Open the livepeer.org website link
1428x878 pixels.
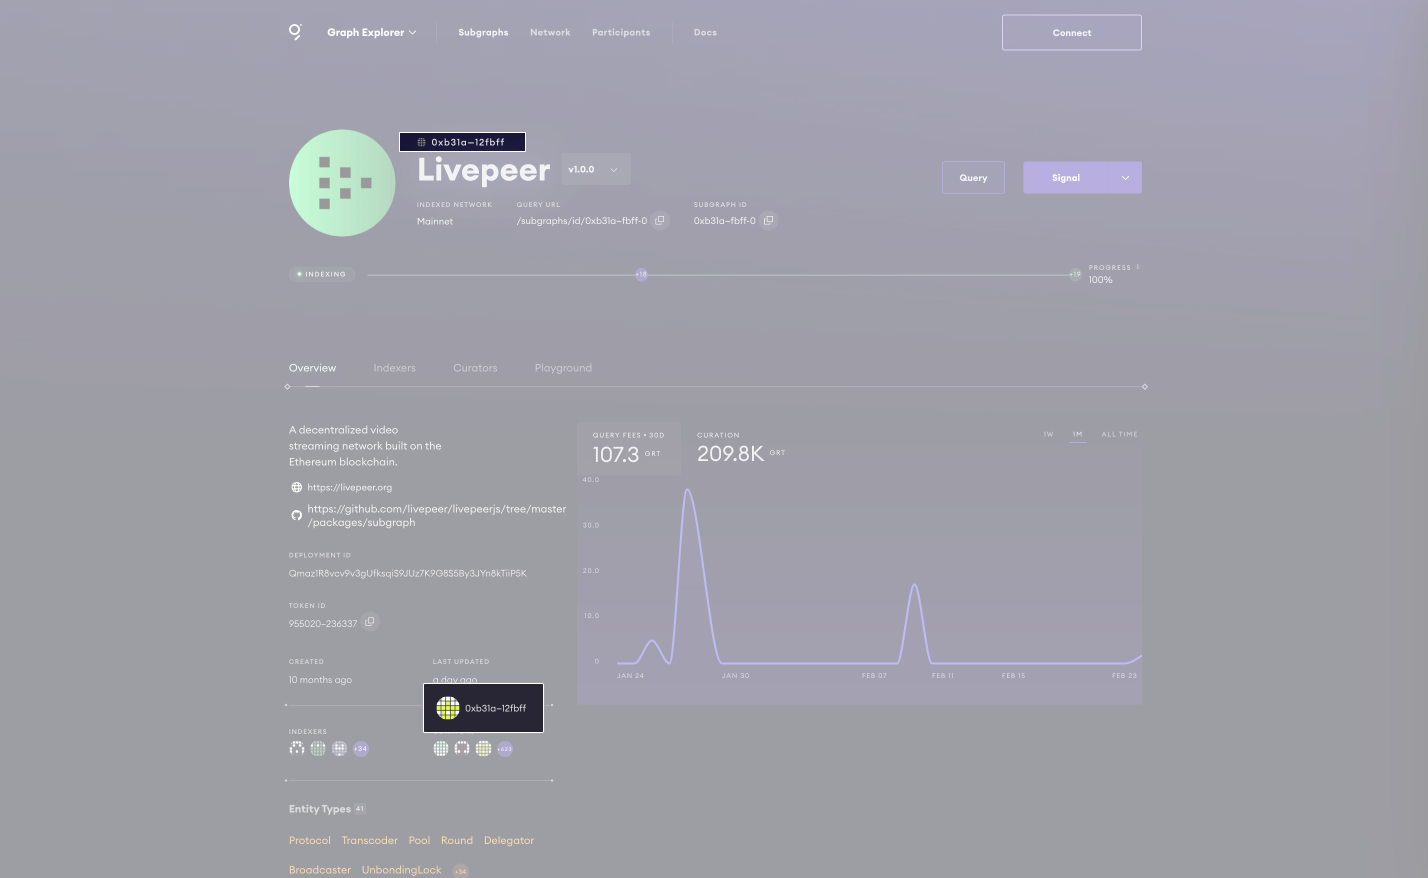coord(349,487)
